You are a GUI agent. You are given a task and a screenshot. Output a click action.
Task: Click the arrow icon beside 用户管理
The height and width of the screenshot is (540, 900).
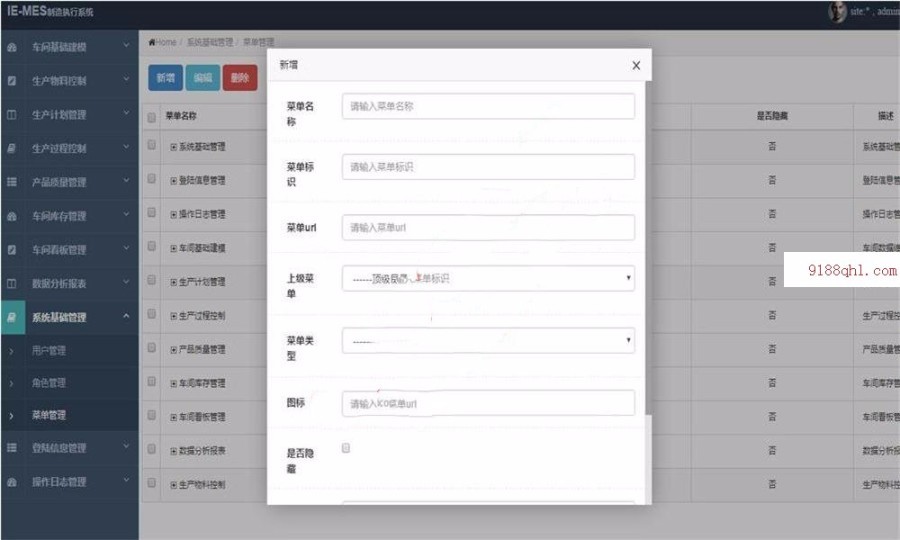pos(11,351)
